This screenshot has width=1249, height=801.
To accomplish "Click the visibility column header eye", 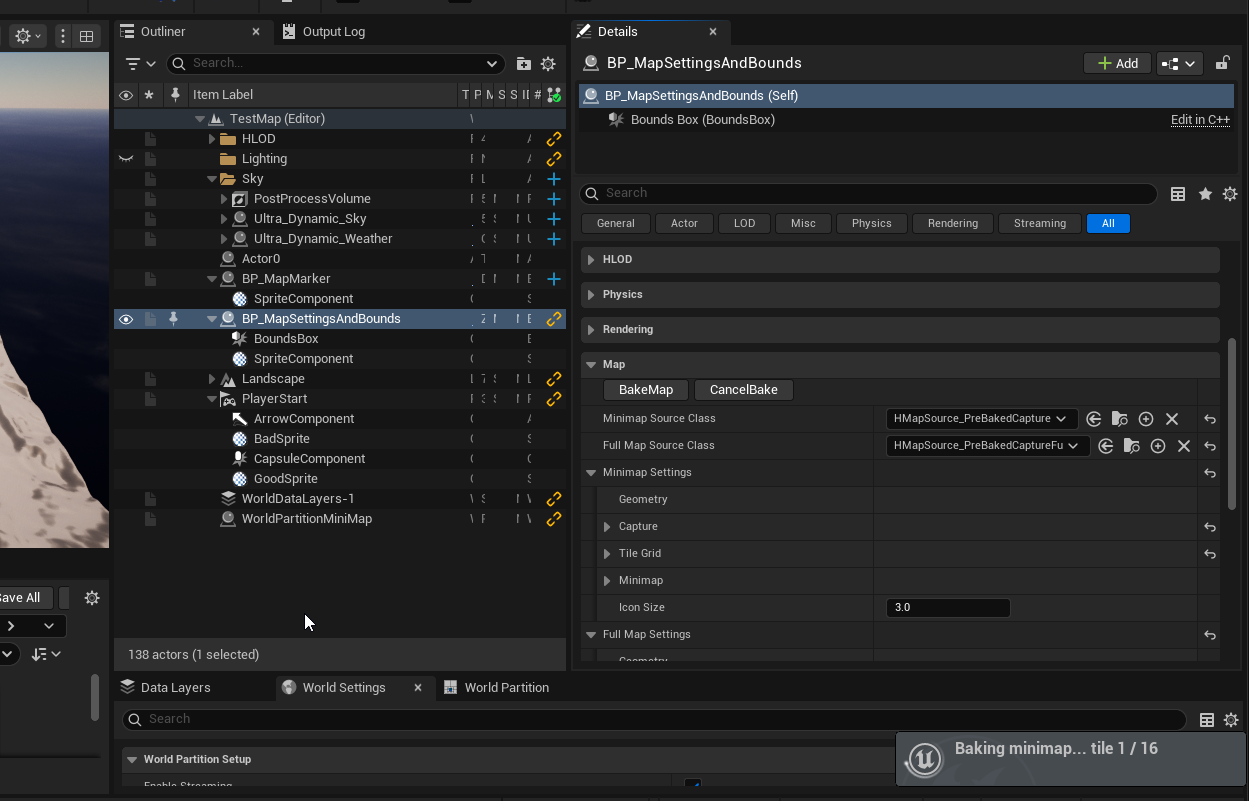I will tap(126, 95).
